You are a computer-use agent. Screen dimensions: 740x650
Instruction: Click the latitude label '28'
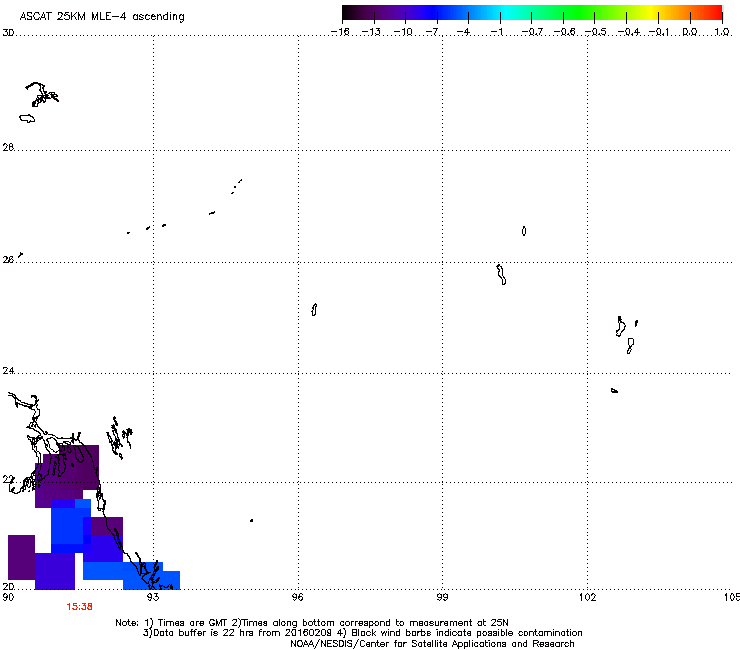tap(8, 147)
